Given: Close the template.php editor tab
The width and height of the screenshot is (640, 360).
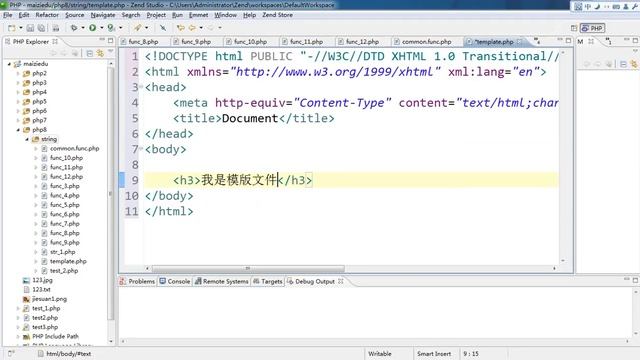Looking at the screenshot, I should click(x=519, y=42).
